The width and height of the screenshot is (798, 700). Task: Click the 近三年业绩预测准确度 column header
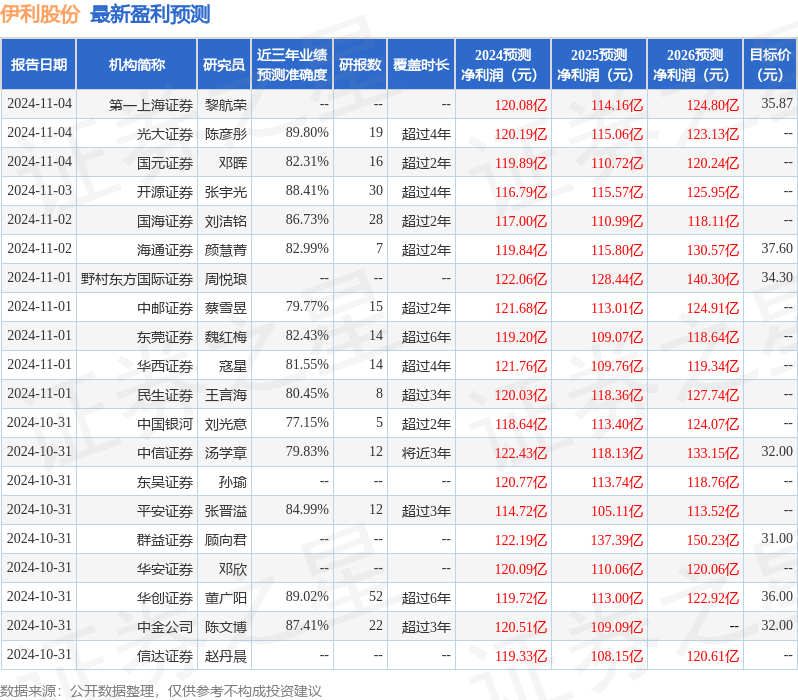click(x=292, y=65)
